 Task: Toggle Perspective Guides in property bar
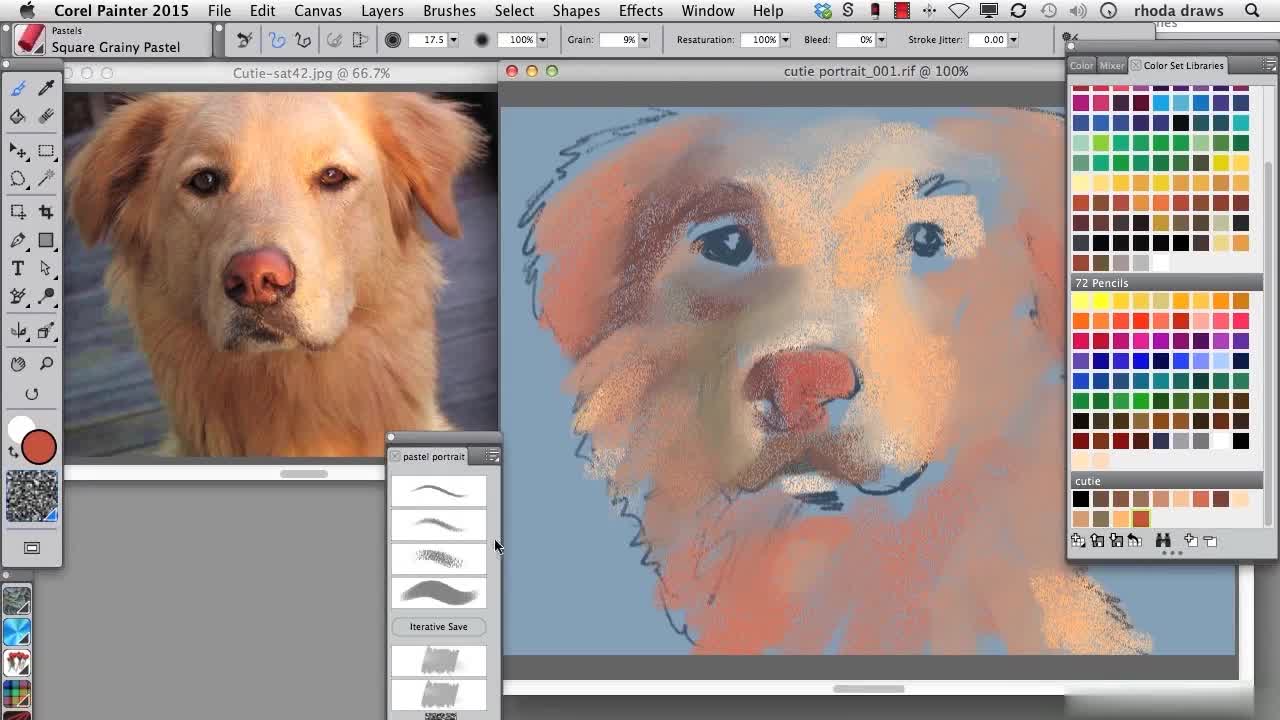(361, 40)
